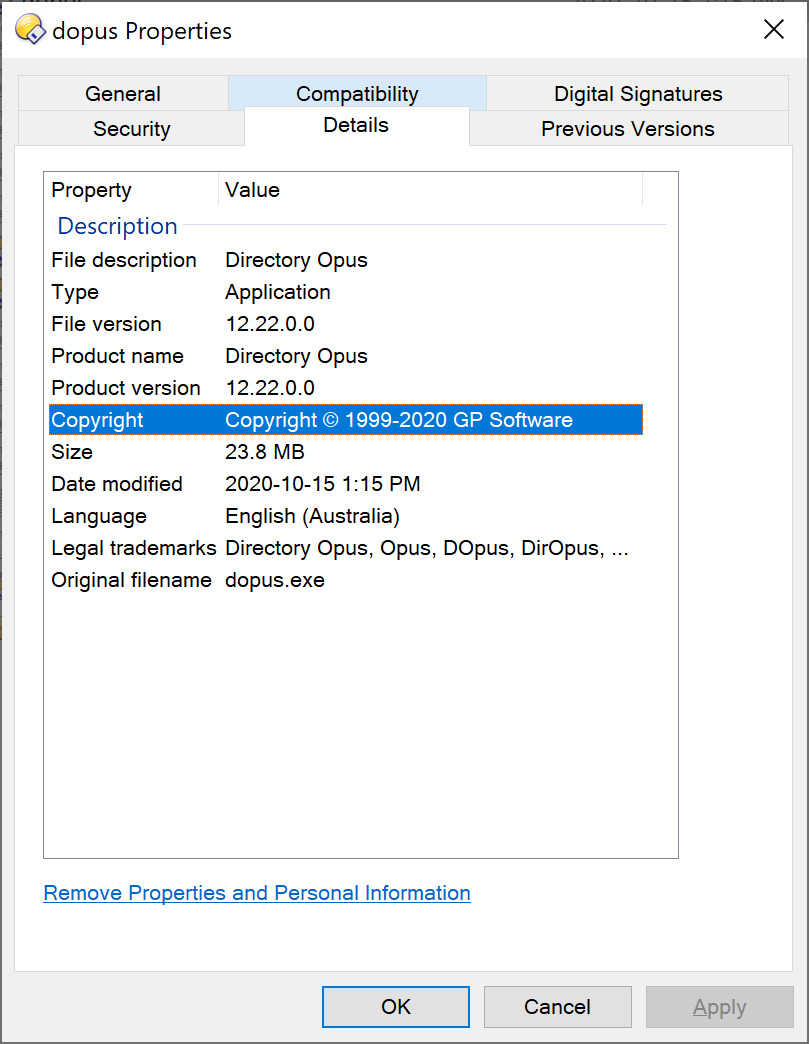Select the Original filename row
This screenshot has width=809, height=1044.
346,580
